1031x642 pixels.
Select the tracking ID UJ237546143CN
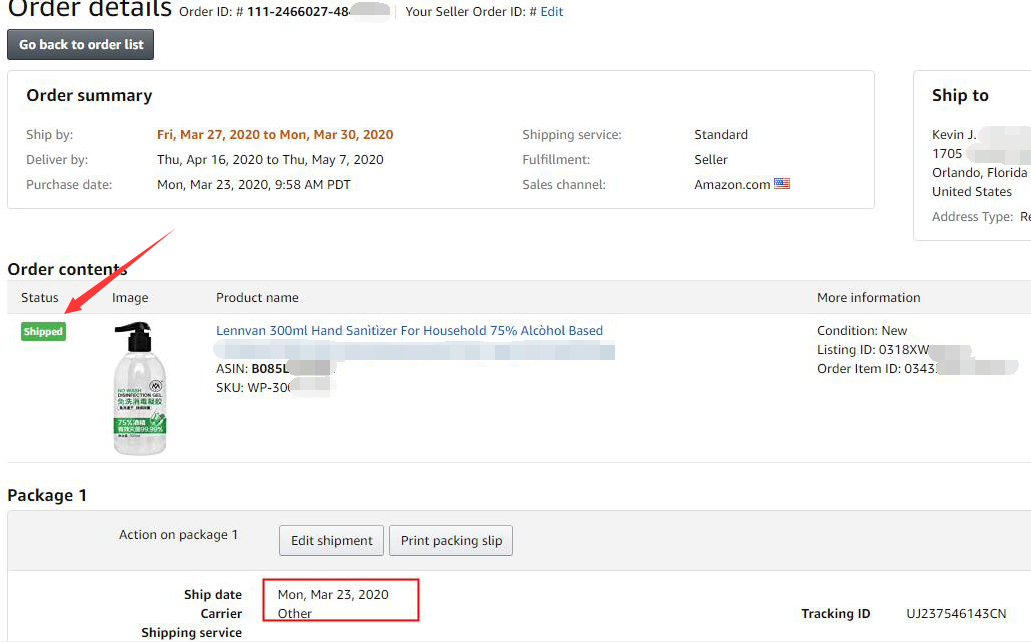coord(956,613)
